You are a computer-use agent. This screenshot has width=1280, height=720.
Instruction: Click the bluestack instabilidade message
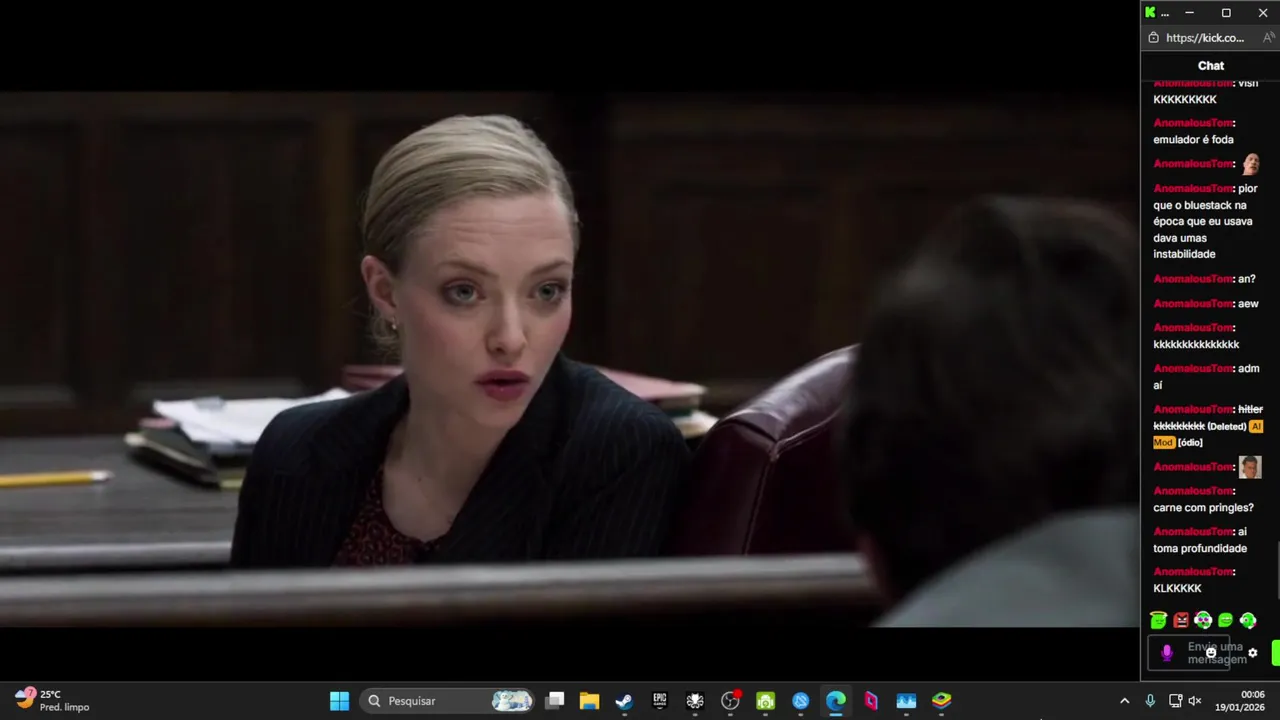point(1204,221)
